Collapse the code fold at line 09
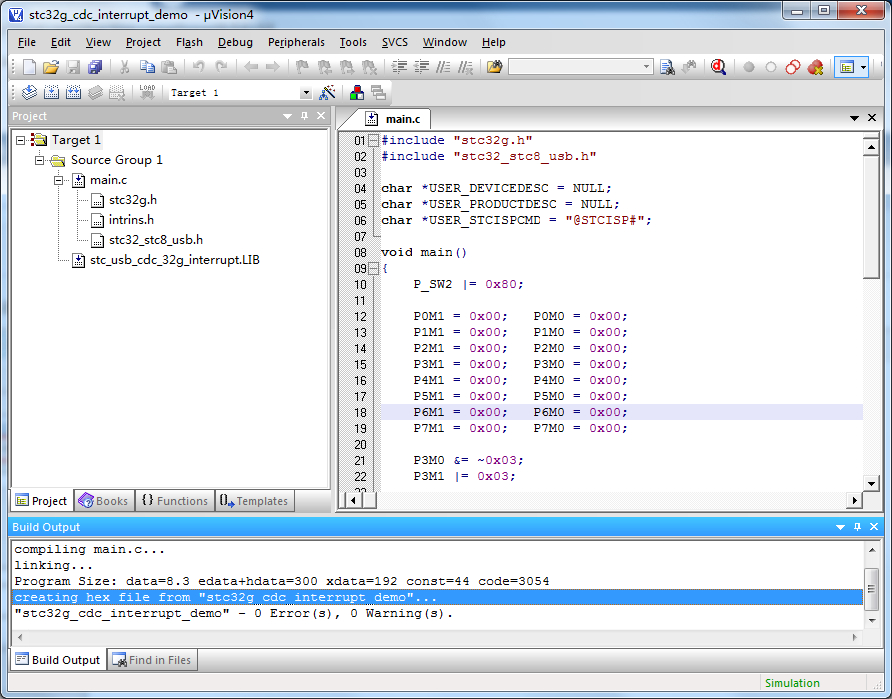 click(x=373, y=268)
